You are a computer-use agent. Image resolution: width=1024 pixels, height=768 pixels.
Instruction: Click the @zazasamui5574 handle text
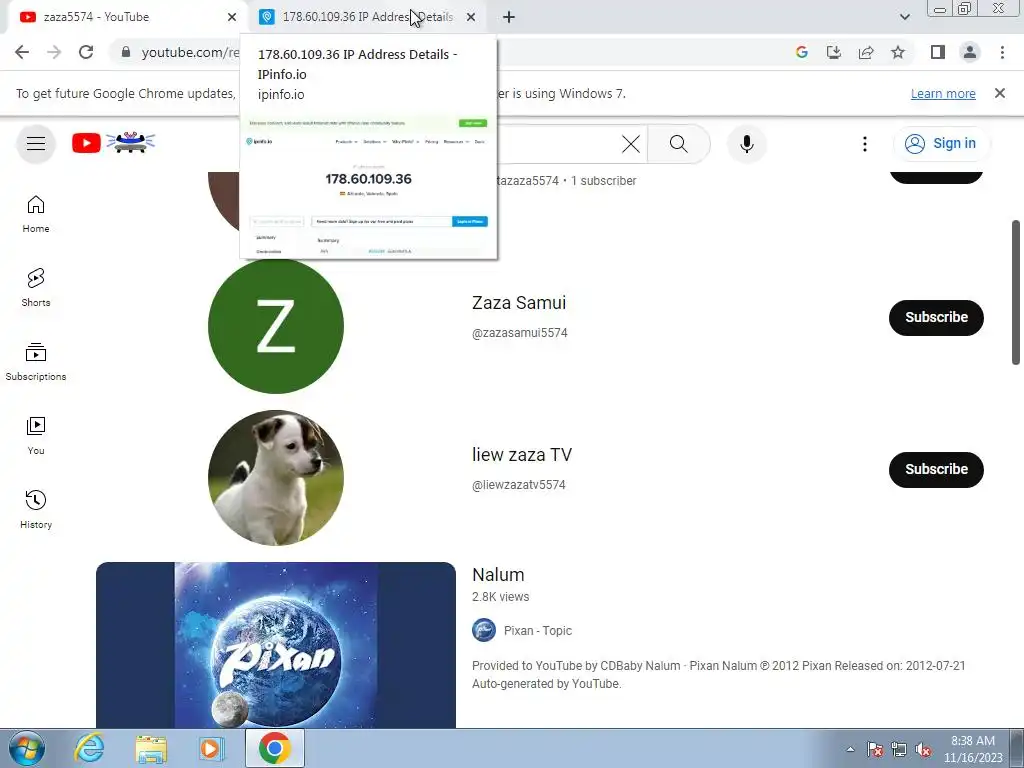click(519, 333)
